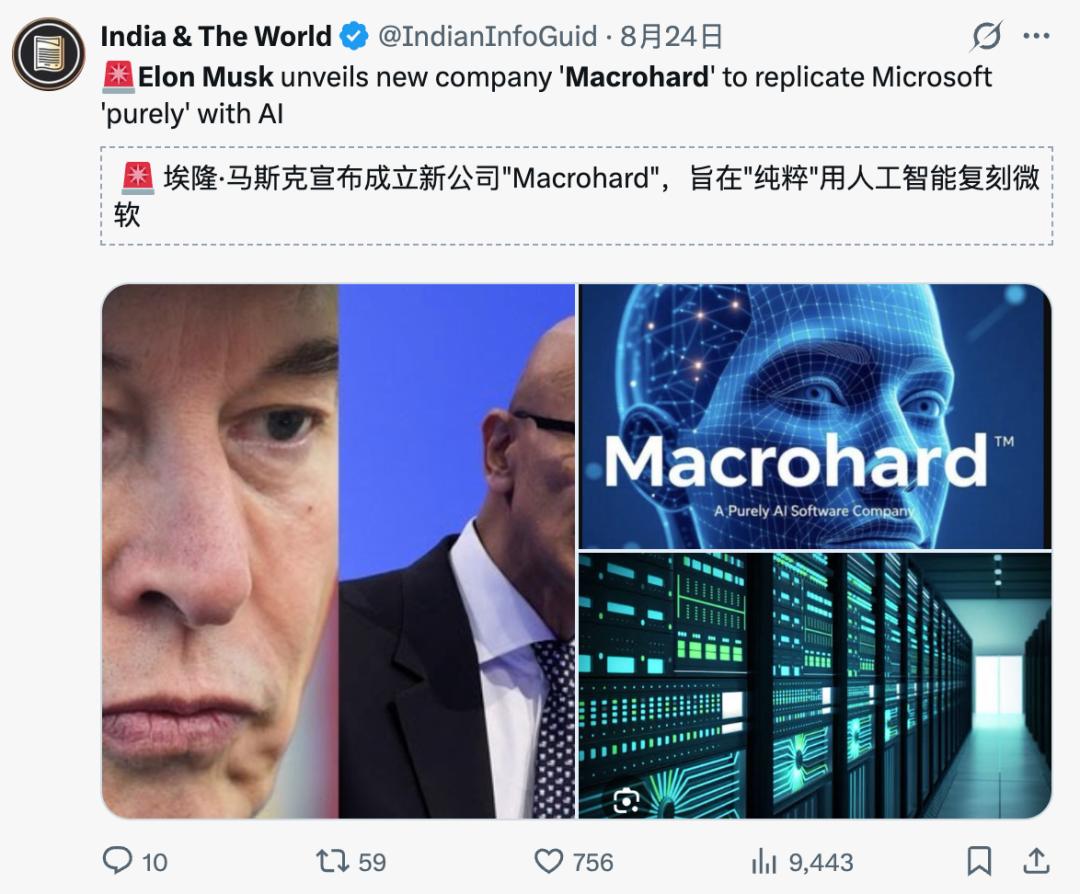This screenshot has width=1080, height=894.
Task: Open the server room image
Action: (x=815, y=685)
